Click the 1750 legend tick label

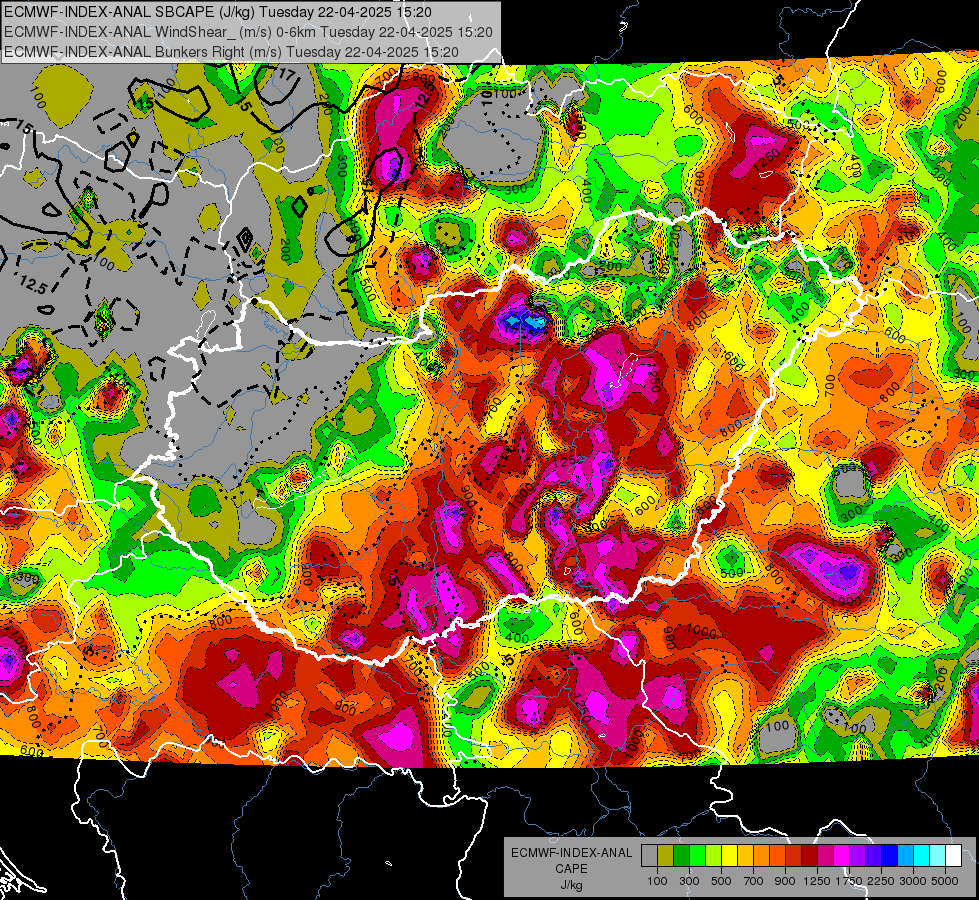pos(849,881)
